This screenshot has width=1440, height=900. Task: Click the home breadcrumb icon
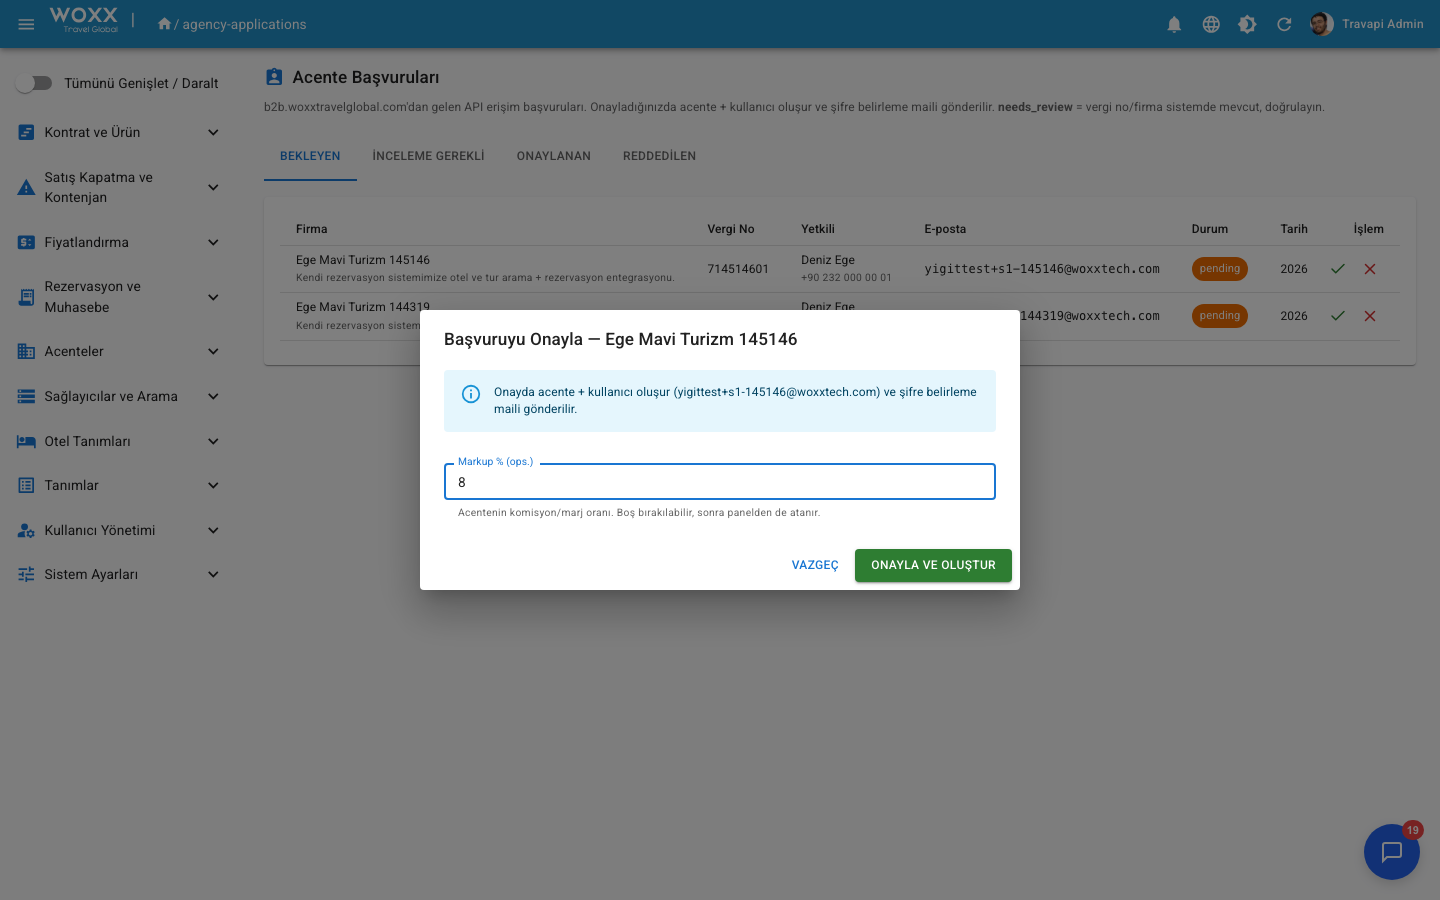(164, 23)
